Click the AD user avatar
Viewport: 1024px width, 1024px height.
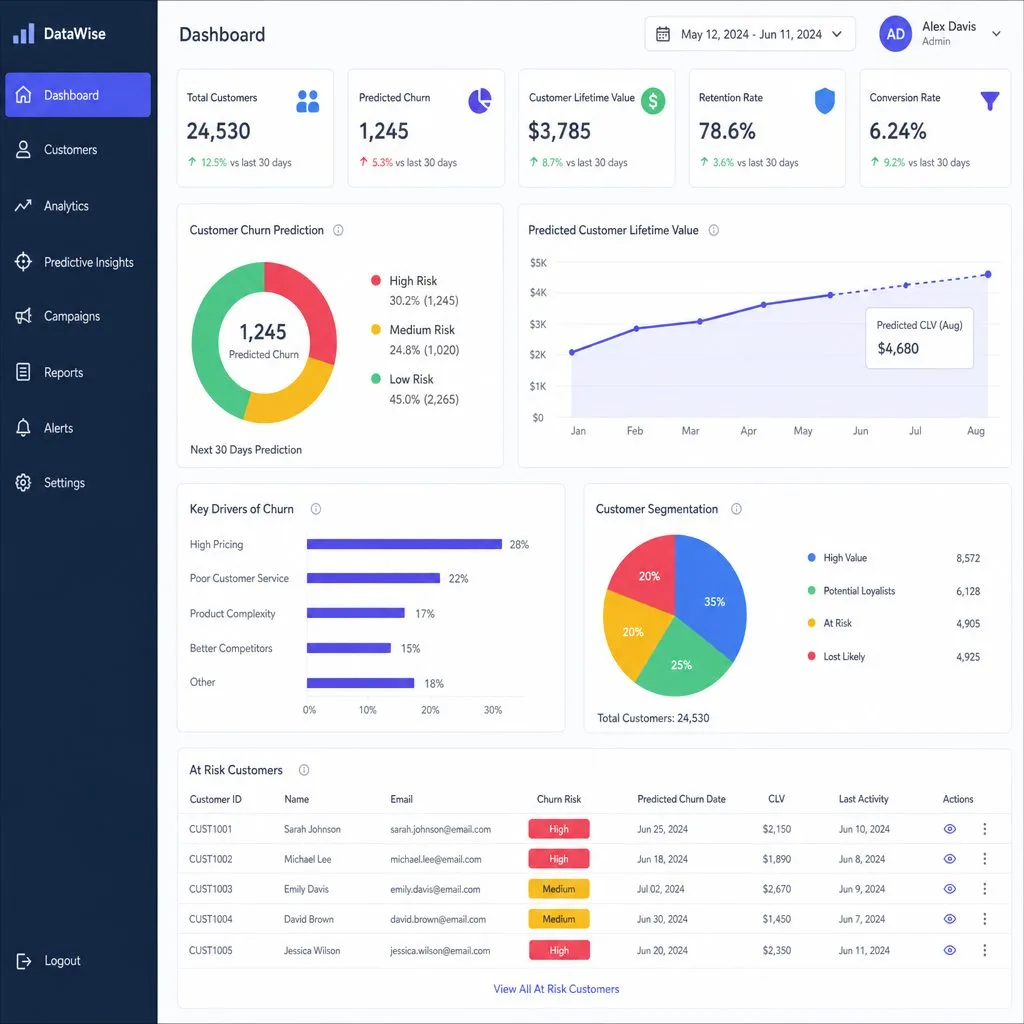[x=895, y=34]
